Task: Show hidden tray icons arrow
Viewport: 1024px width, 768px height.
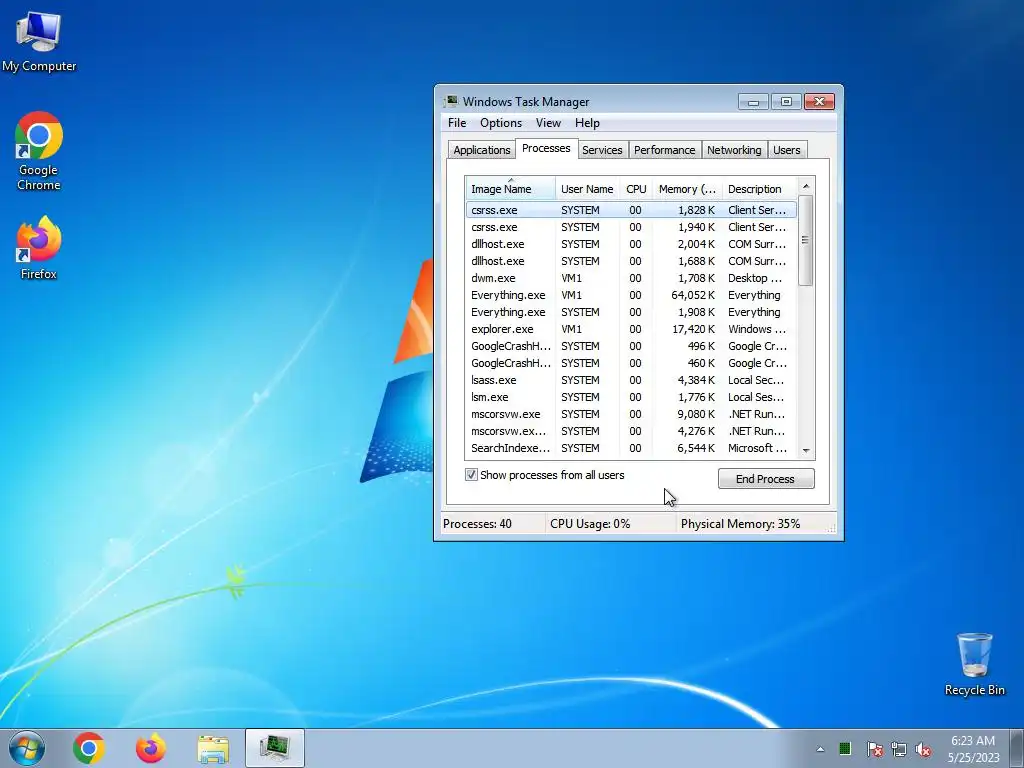Action: pos(820,749)
